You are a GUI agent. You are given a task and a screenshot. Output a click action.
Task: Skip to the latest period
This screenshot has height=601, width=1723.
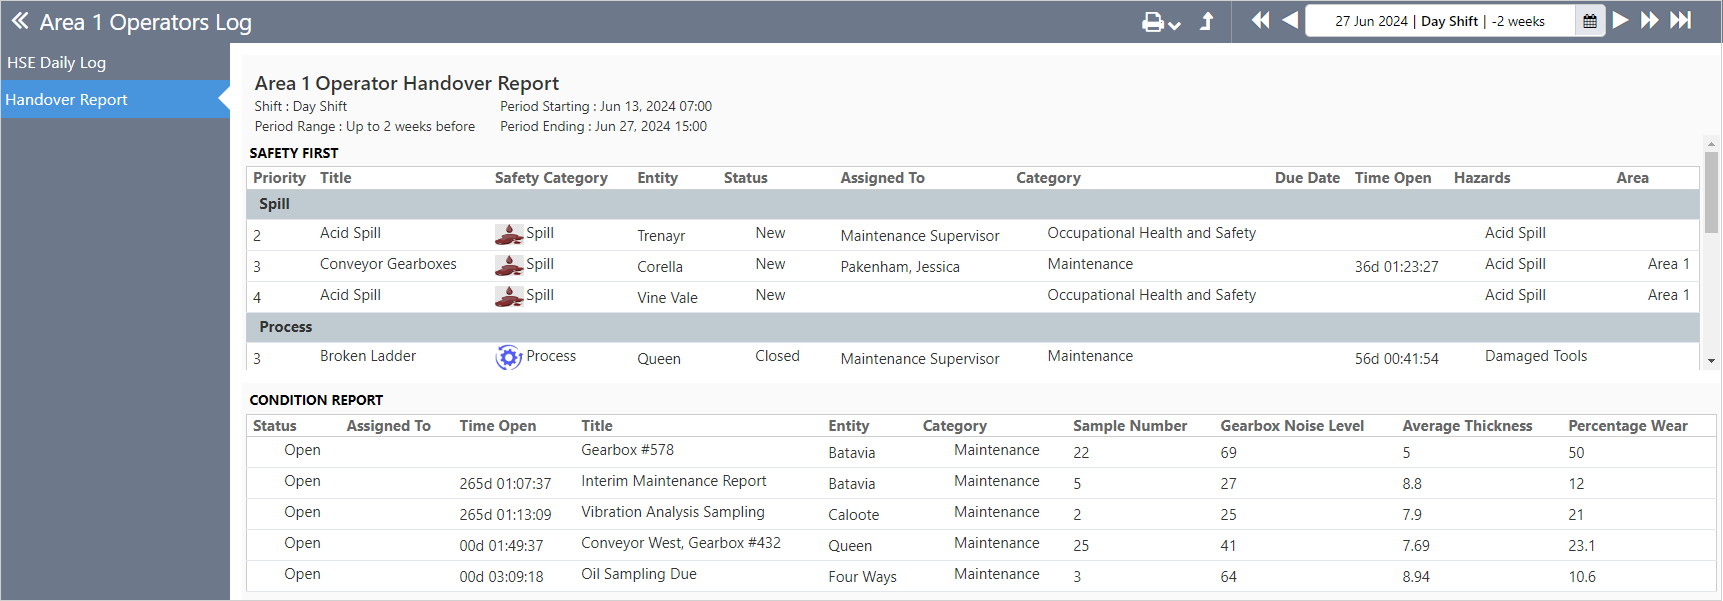(x=1681, y=20)
